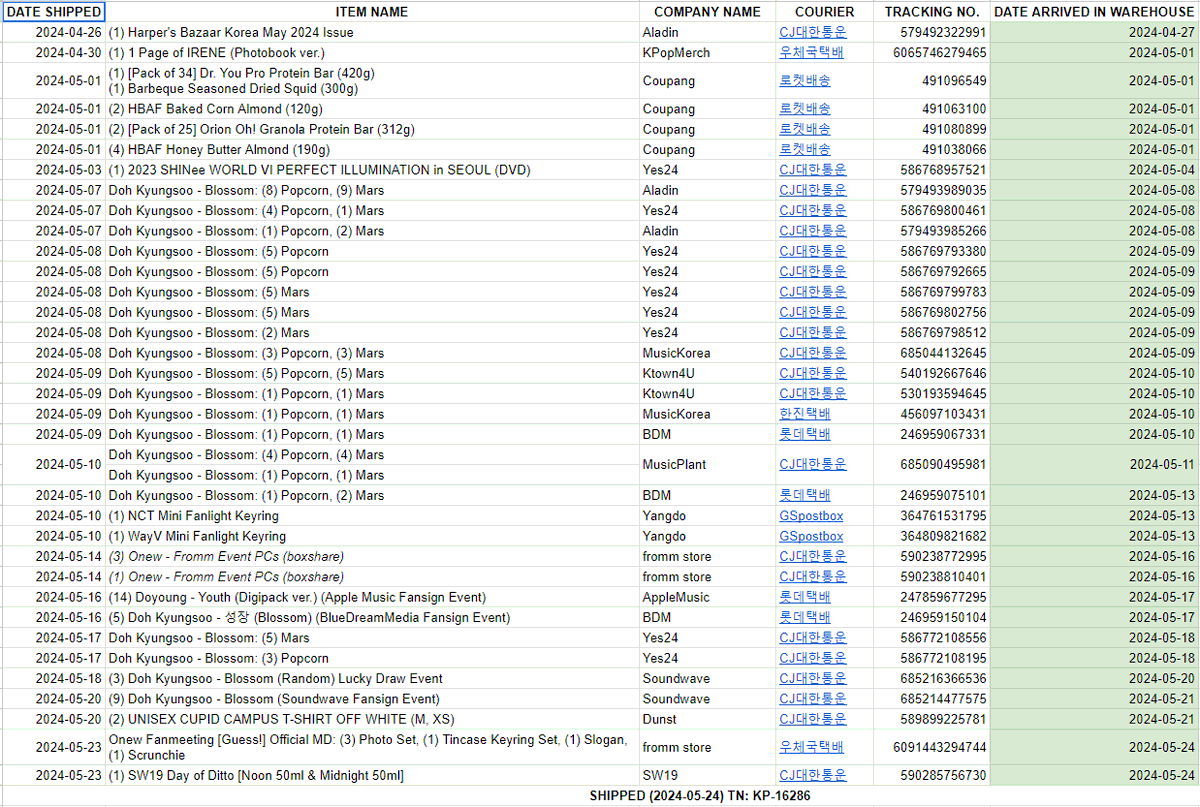
Task: Select the MusicPlant company cell
Action: (x=707, y=465)
